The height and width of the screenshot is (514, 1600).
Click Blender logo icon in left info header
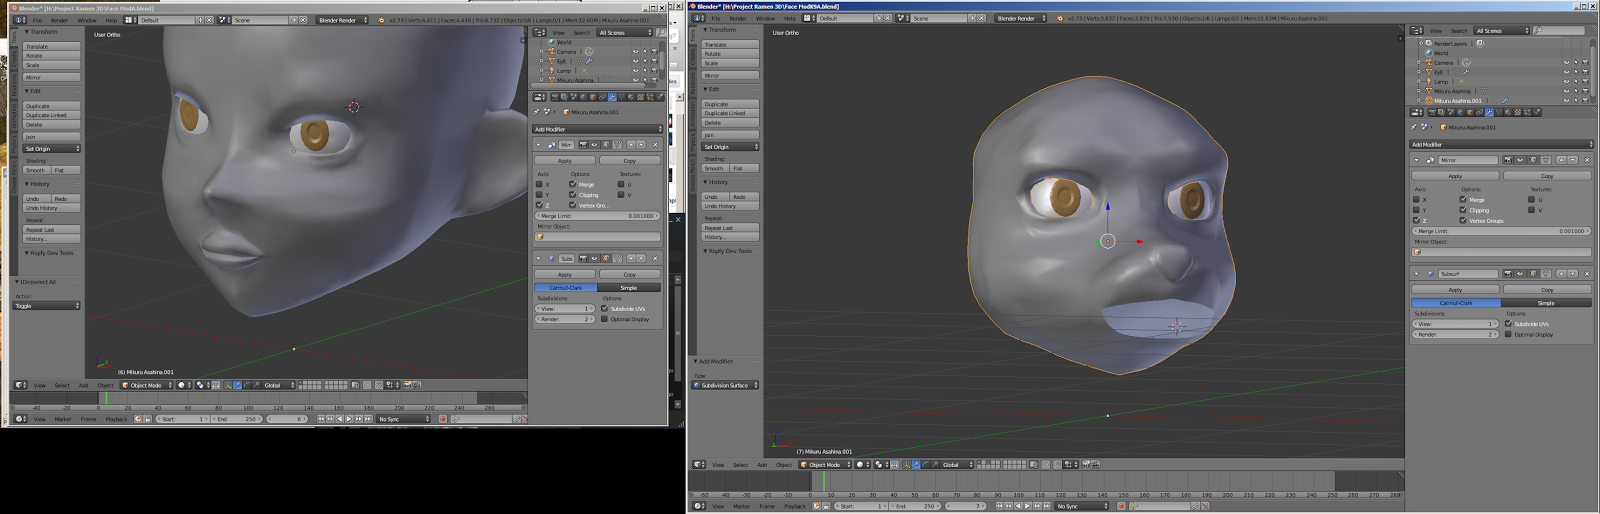[x=380, y=20]
